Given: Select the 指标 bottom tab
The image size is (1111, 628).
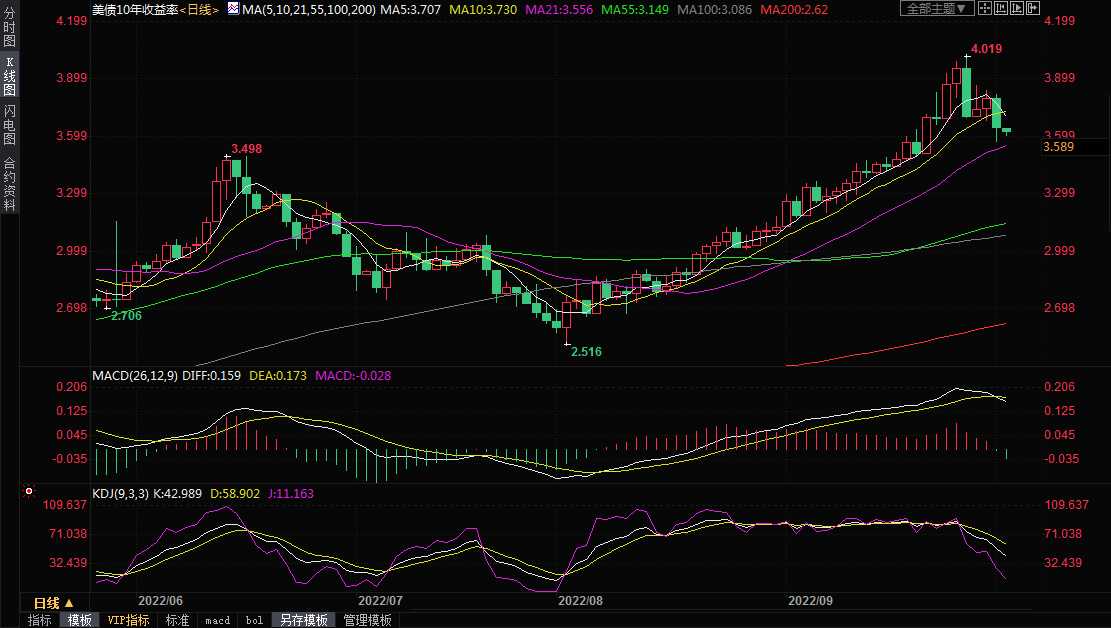Looking at the screenshot, I should click(39, 620).
